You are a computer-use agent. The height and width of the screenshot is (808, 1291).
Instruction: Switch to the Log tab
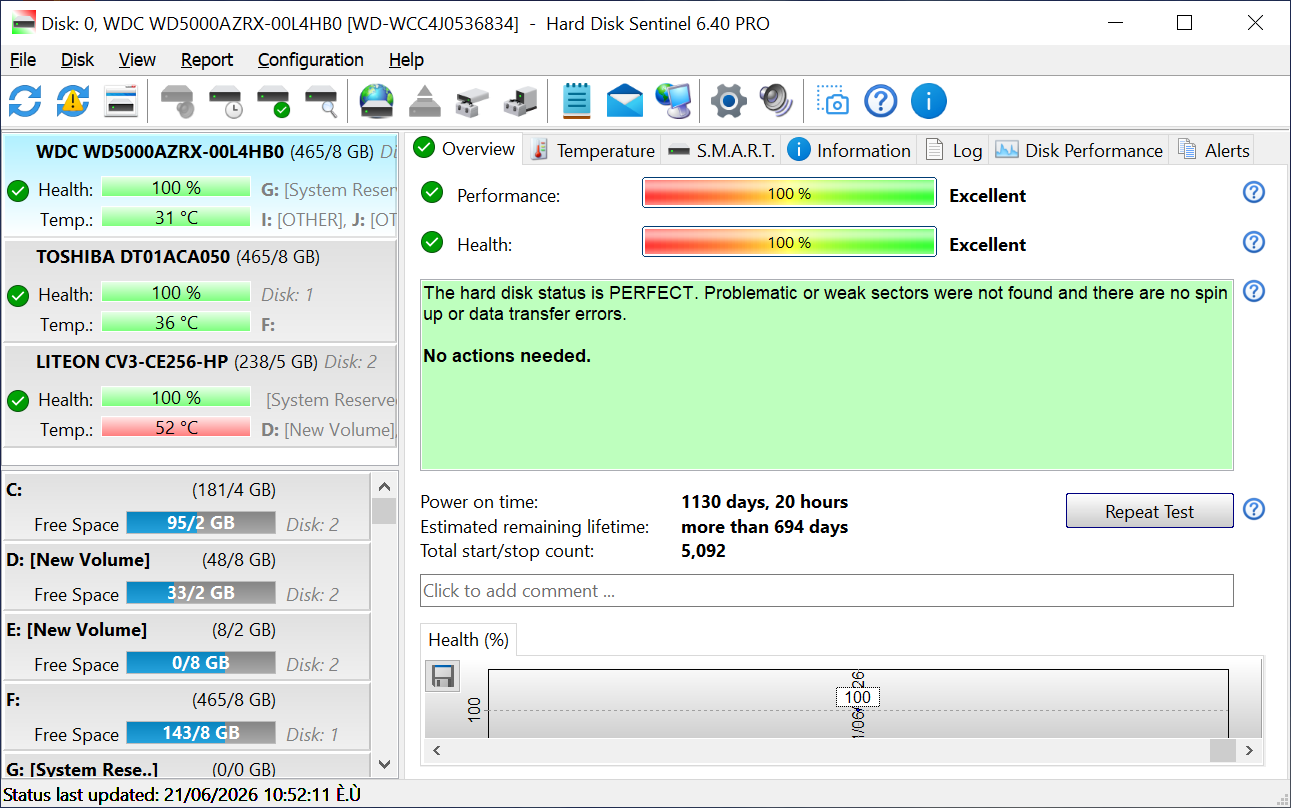tap(954, 150)
